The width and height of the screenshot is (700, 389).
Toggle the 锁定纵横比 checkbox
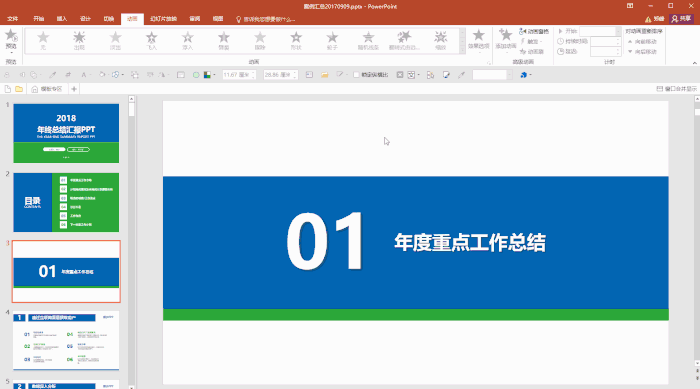tap(356, 75)
